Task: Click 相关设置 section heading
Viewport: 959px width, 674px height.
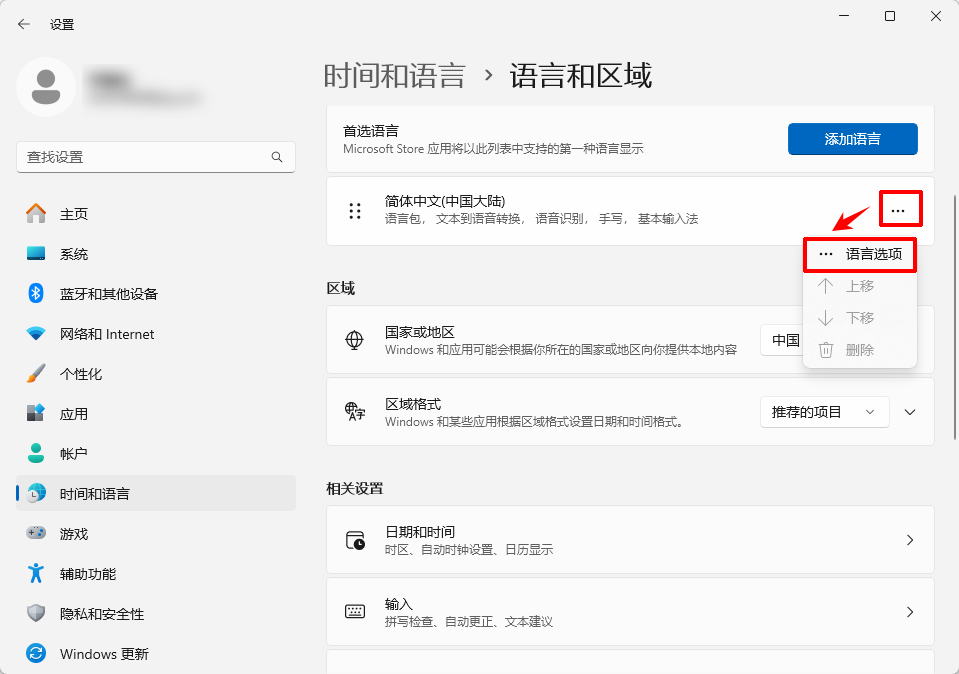Action: tap(355, 489)
